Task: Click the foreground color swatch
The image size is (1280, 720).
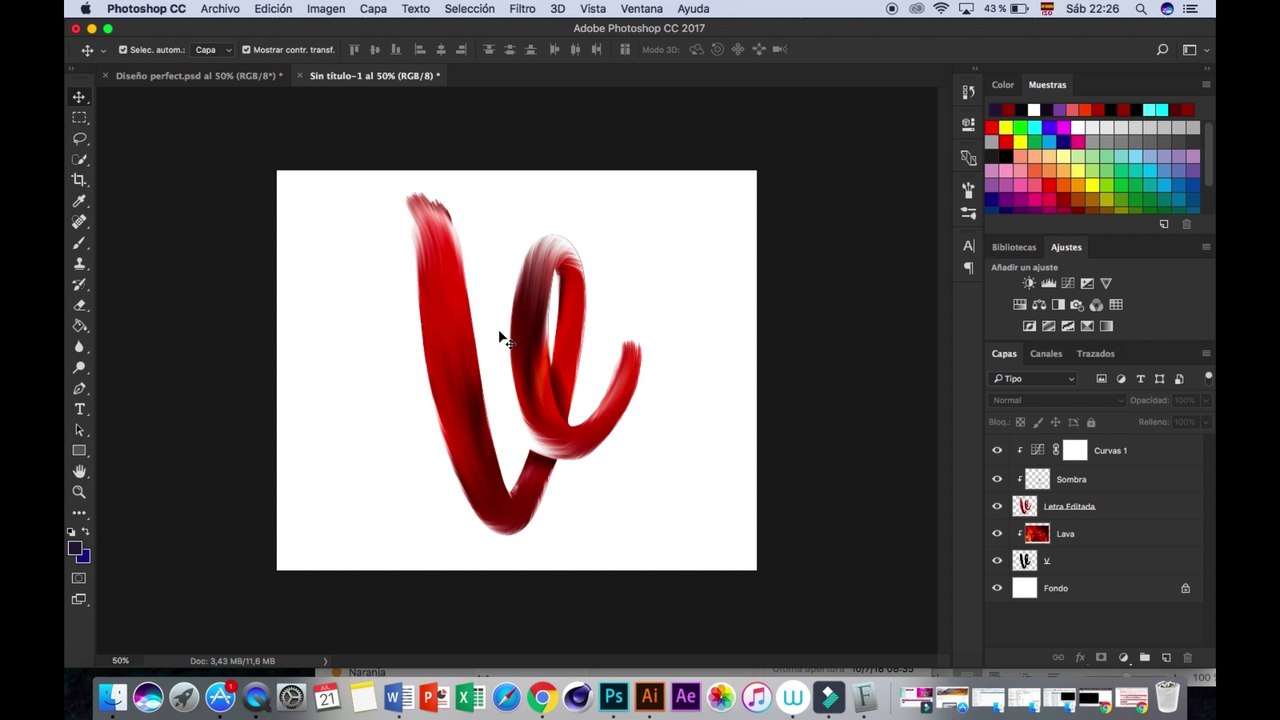Action: 75,548
